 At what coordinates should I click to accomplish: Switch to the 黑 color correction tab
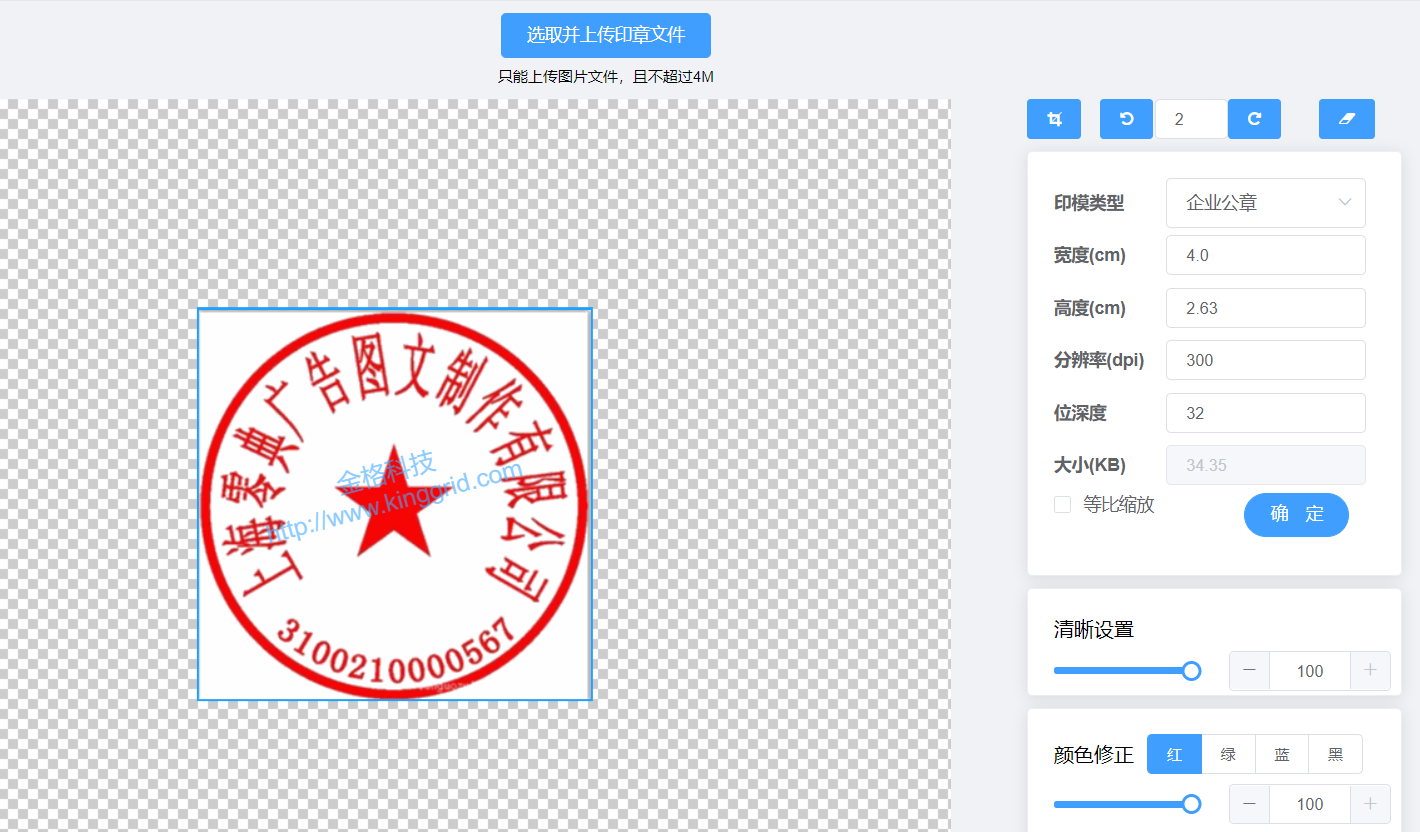click(x=1335, y=755)
